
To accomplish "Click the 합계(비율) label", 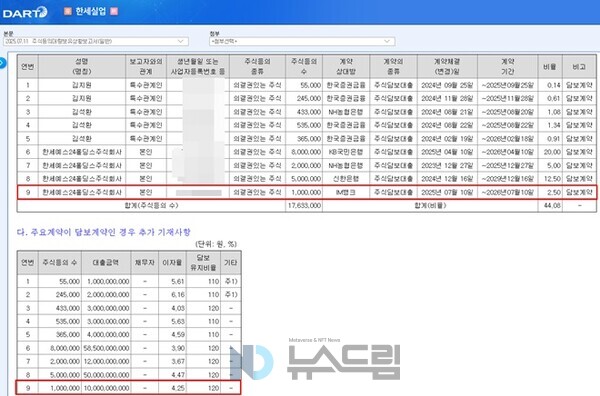I will click(430, 205).
